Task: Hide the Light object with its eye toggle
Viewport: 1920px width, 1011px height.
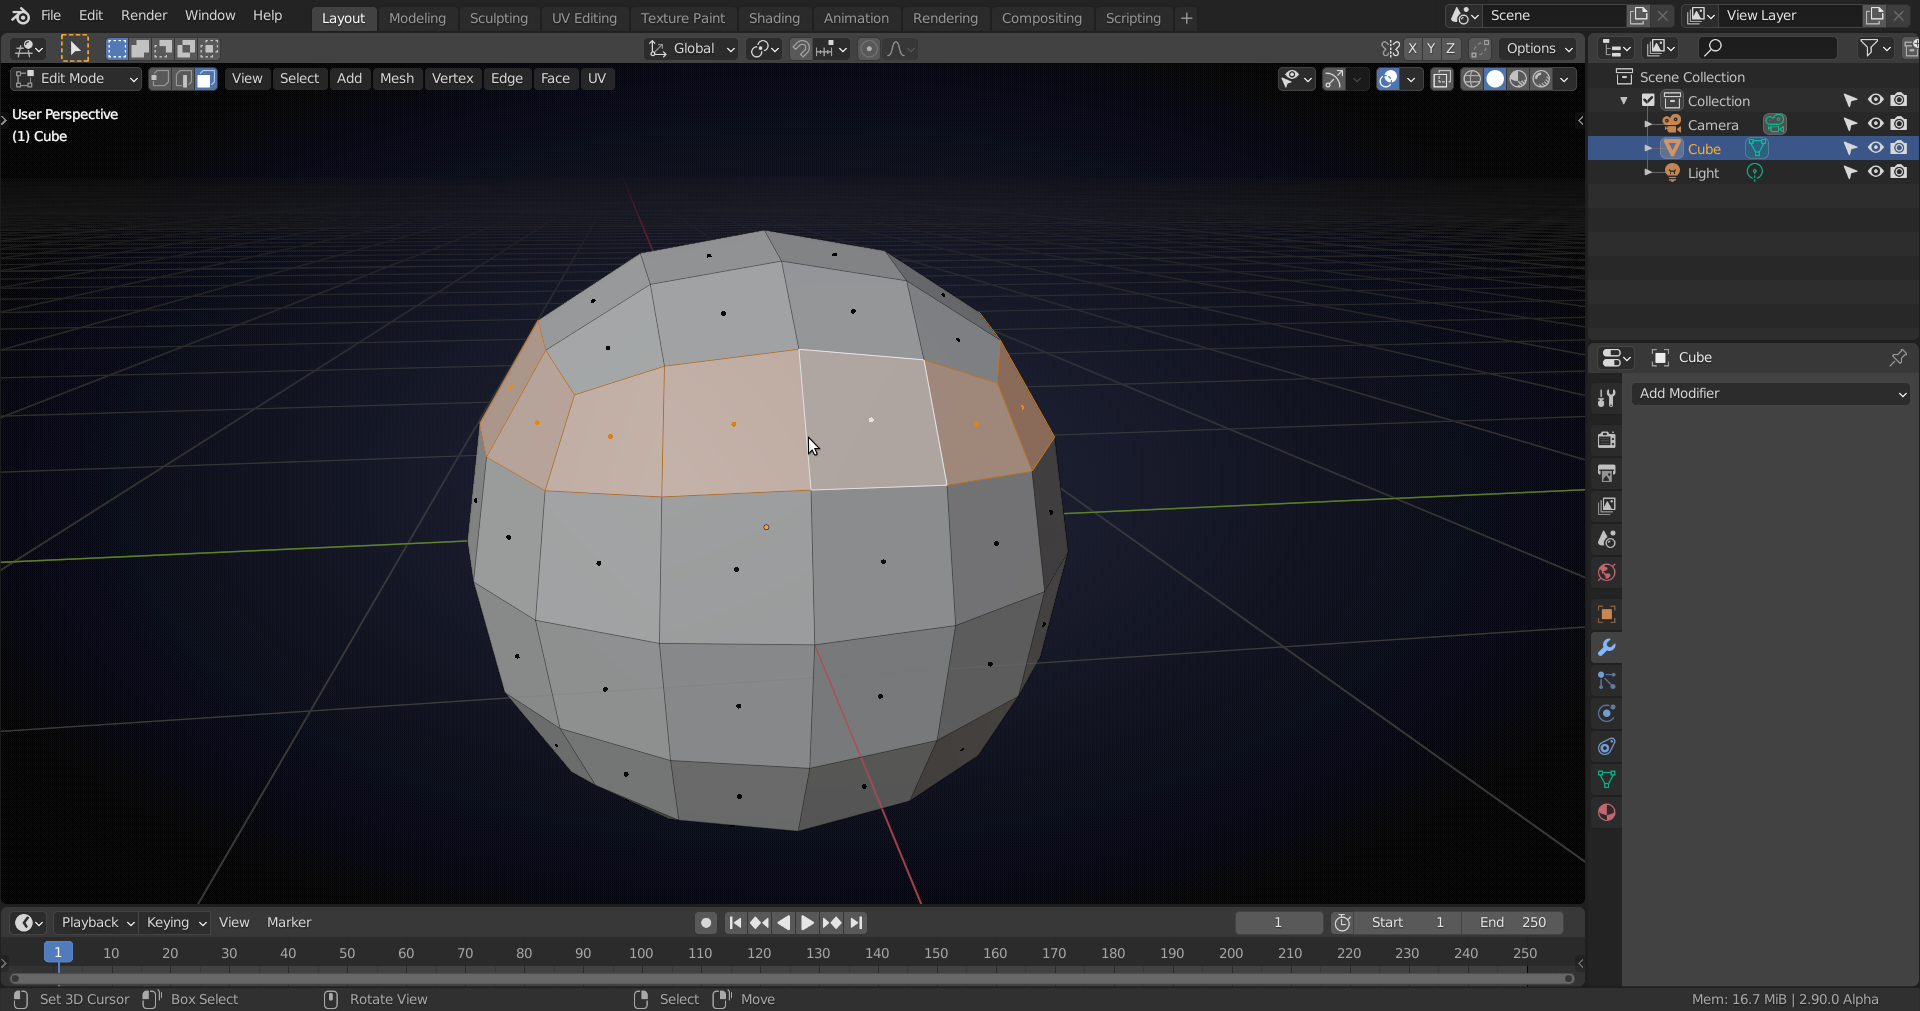Action: (x=1876, y=172)
